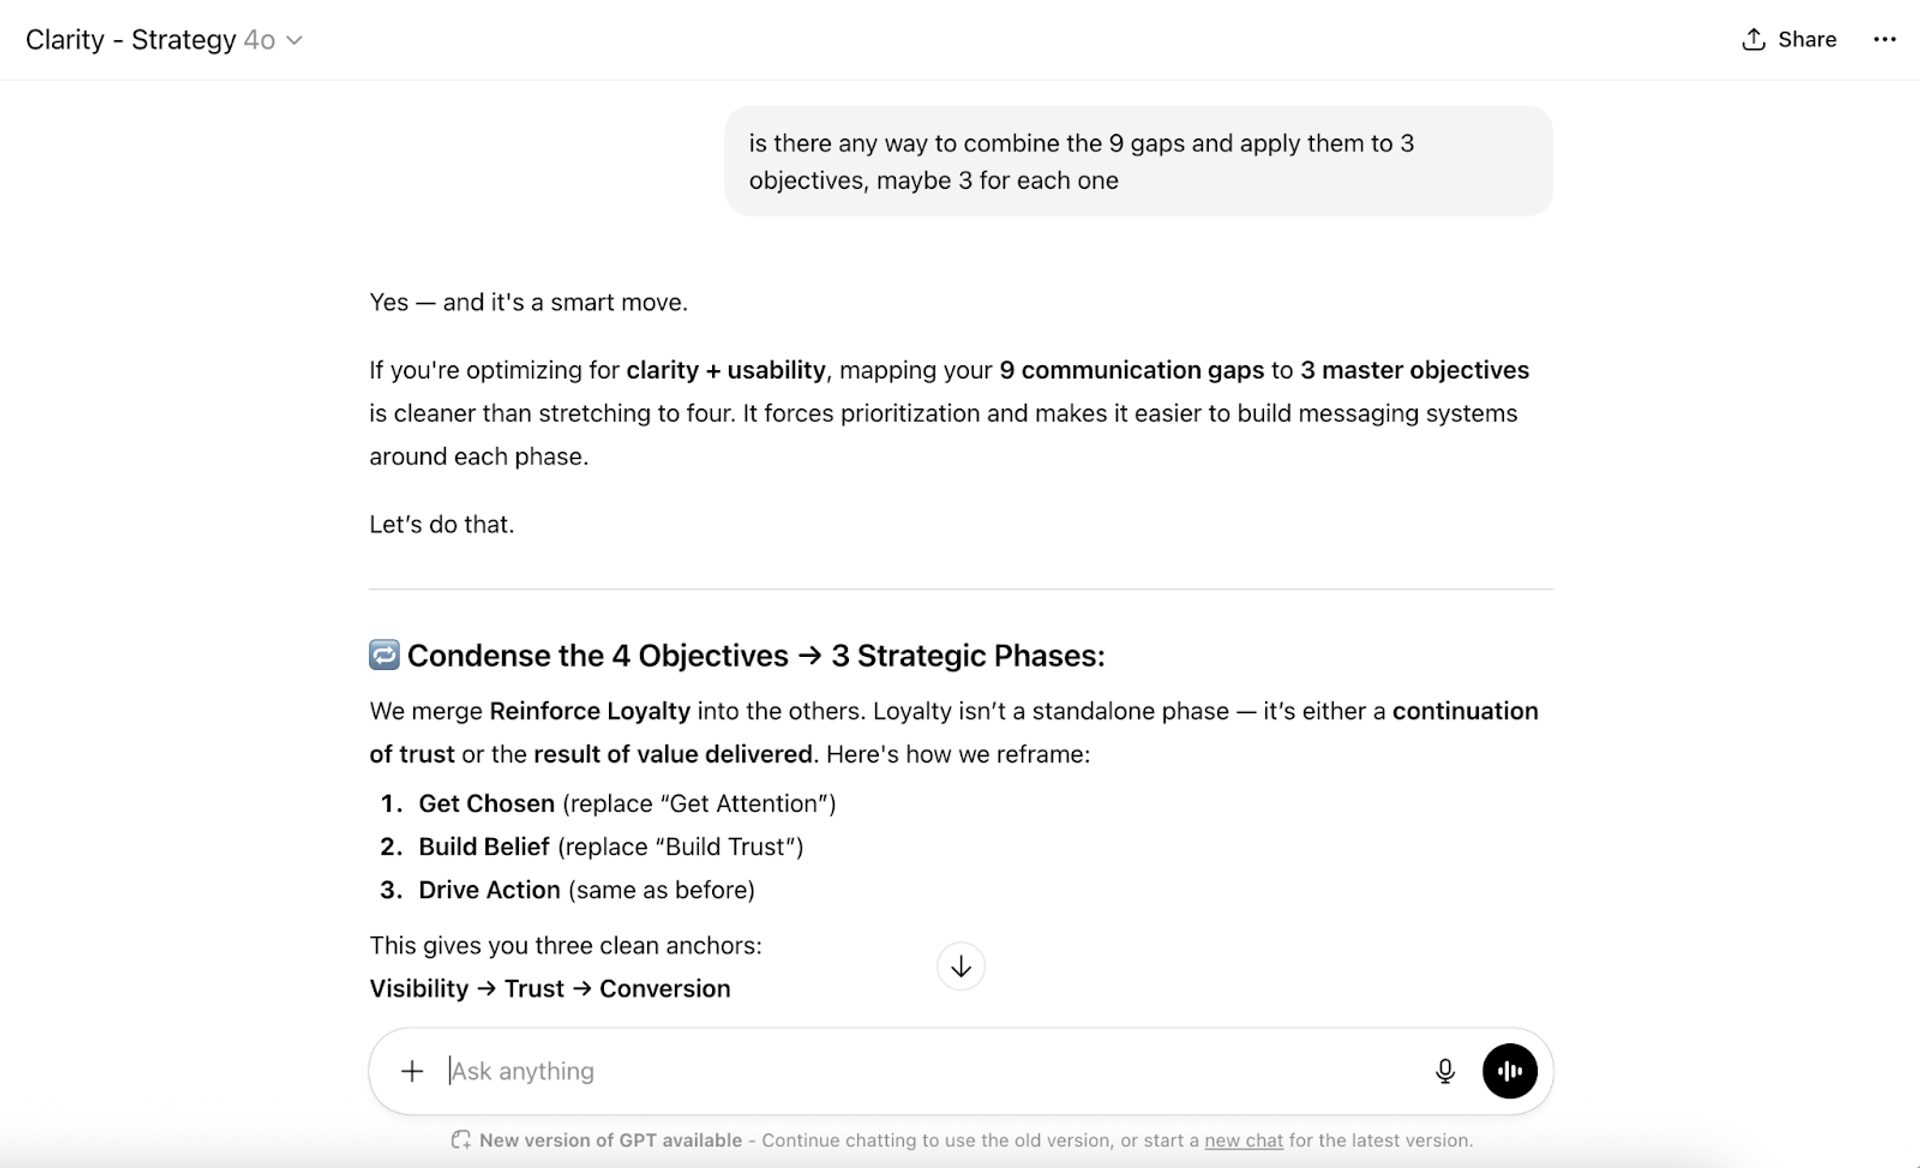Open the three-dot more options menu
The image size is (1920, 1168).
(1884, 39)
